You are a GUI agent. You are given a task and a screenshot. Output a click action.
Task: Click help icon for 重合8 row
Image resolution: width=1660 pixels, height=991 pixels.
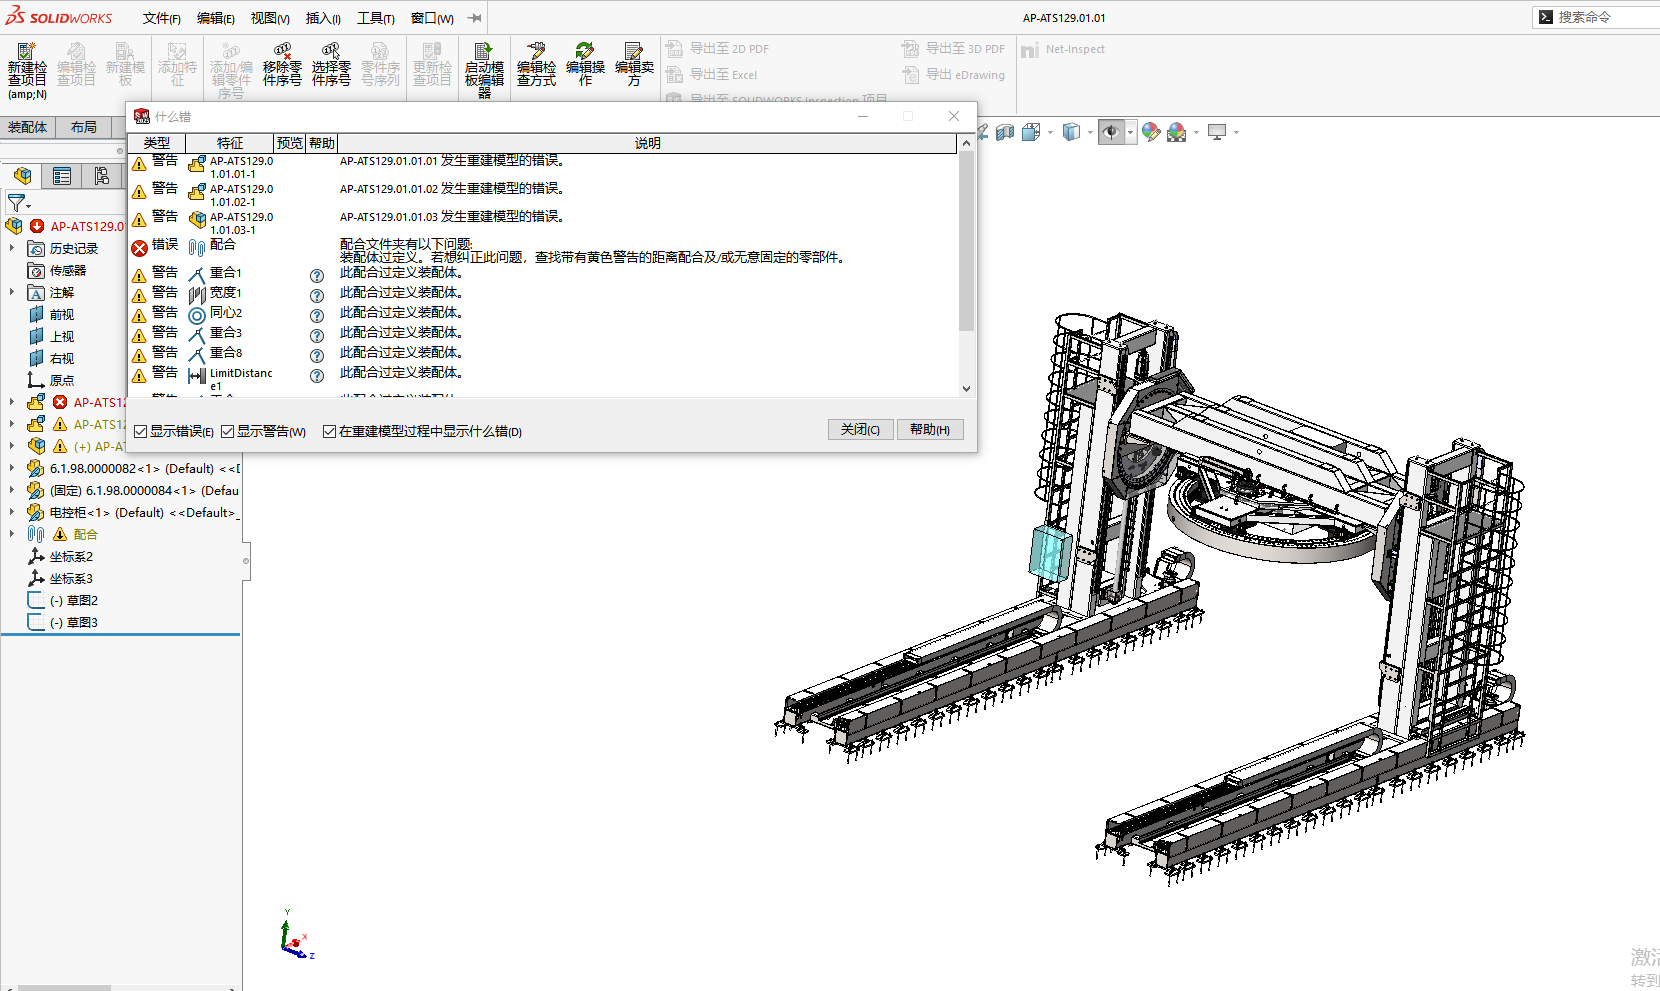pos(317,356)
